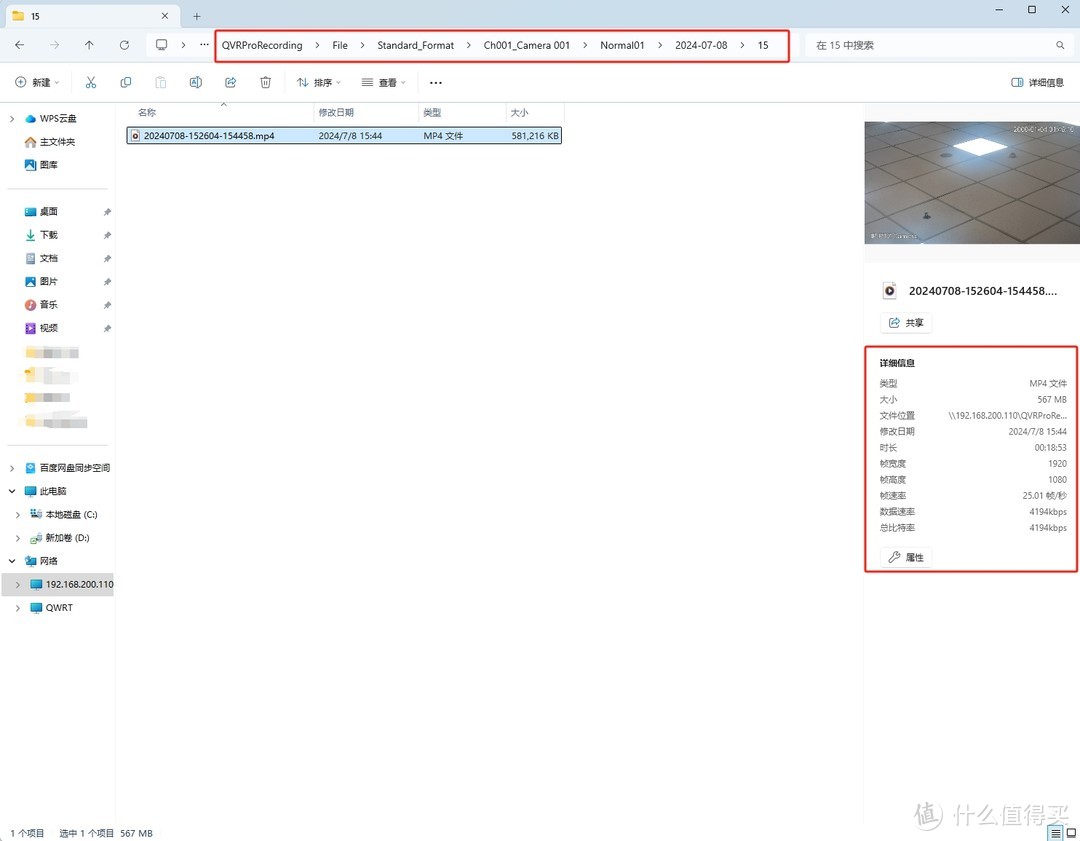Click the 属性 properties button

pyautogui.click(x=906, y=557)
